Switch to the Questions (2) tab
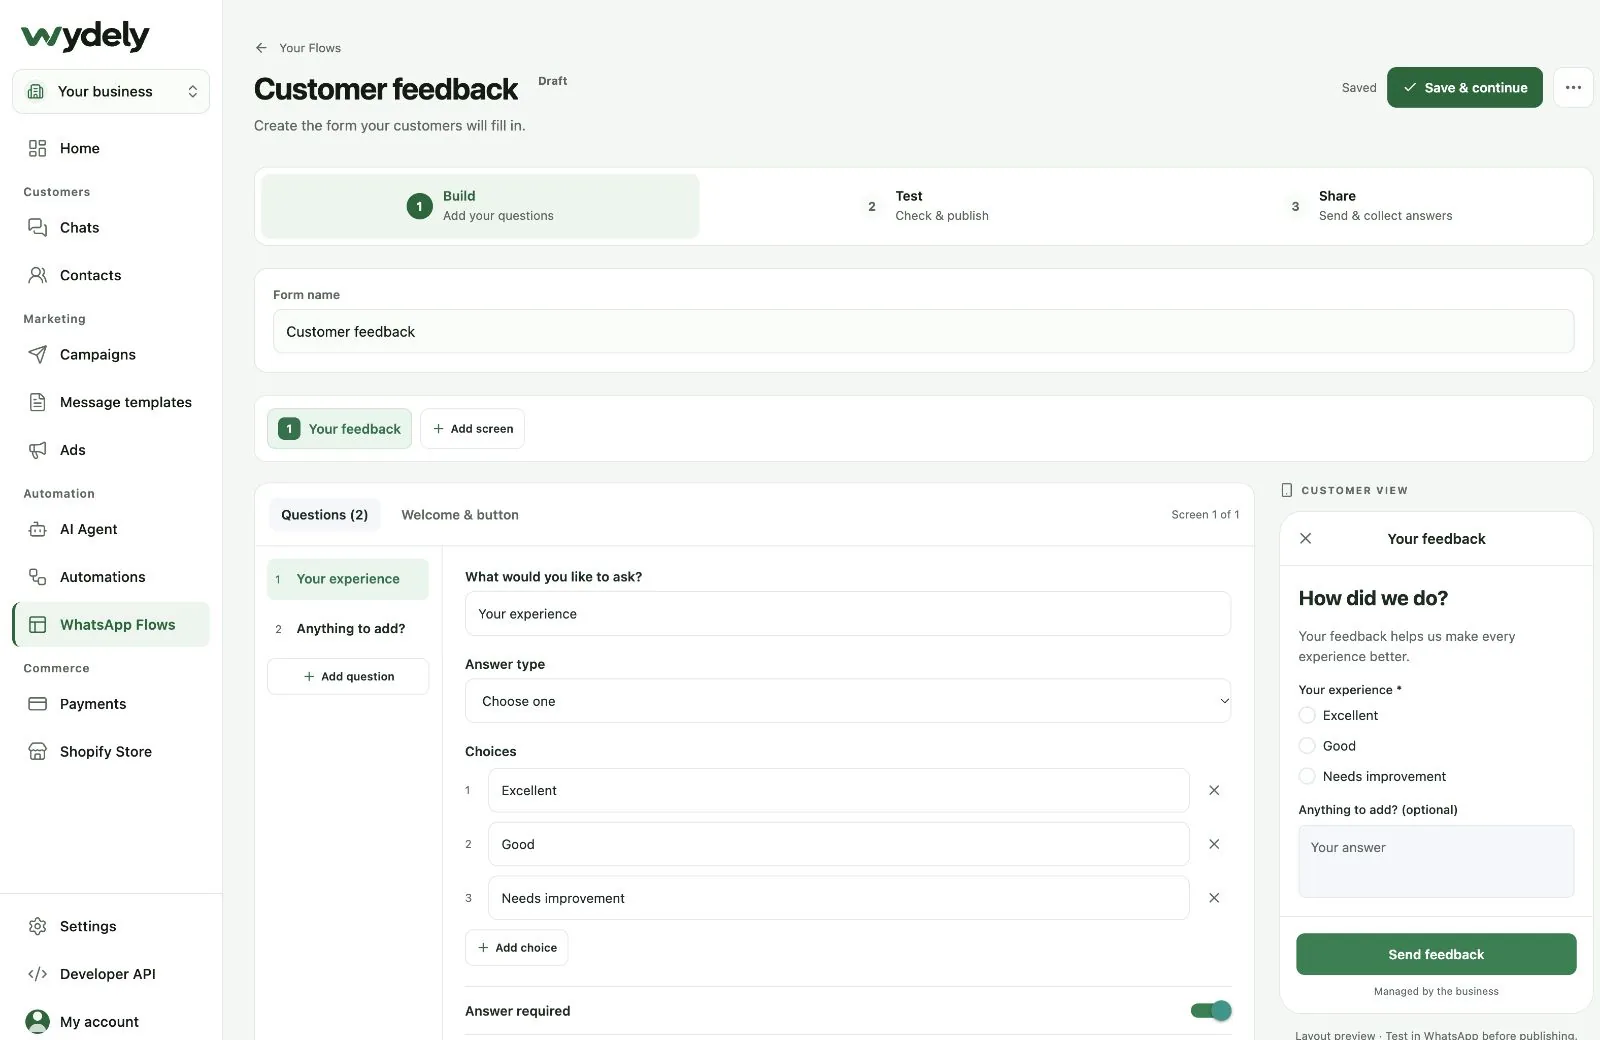Screen dimensions: 1600x1040 coord(324,515)
